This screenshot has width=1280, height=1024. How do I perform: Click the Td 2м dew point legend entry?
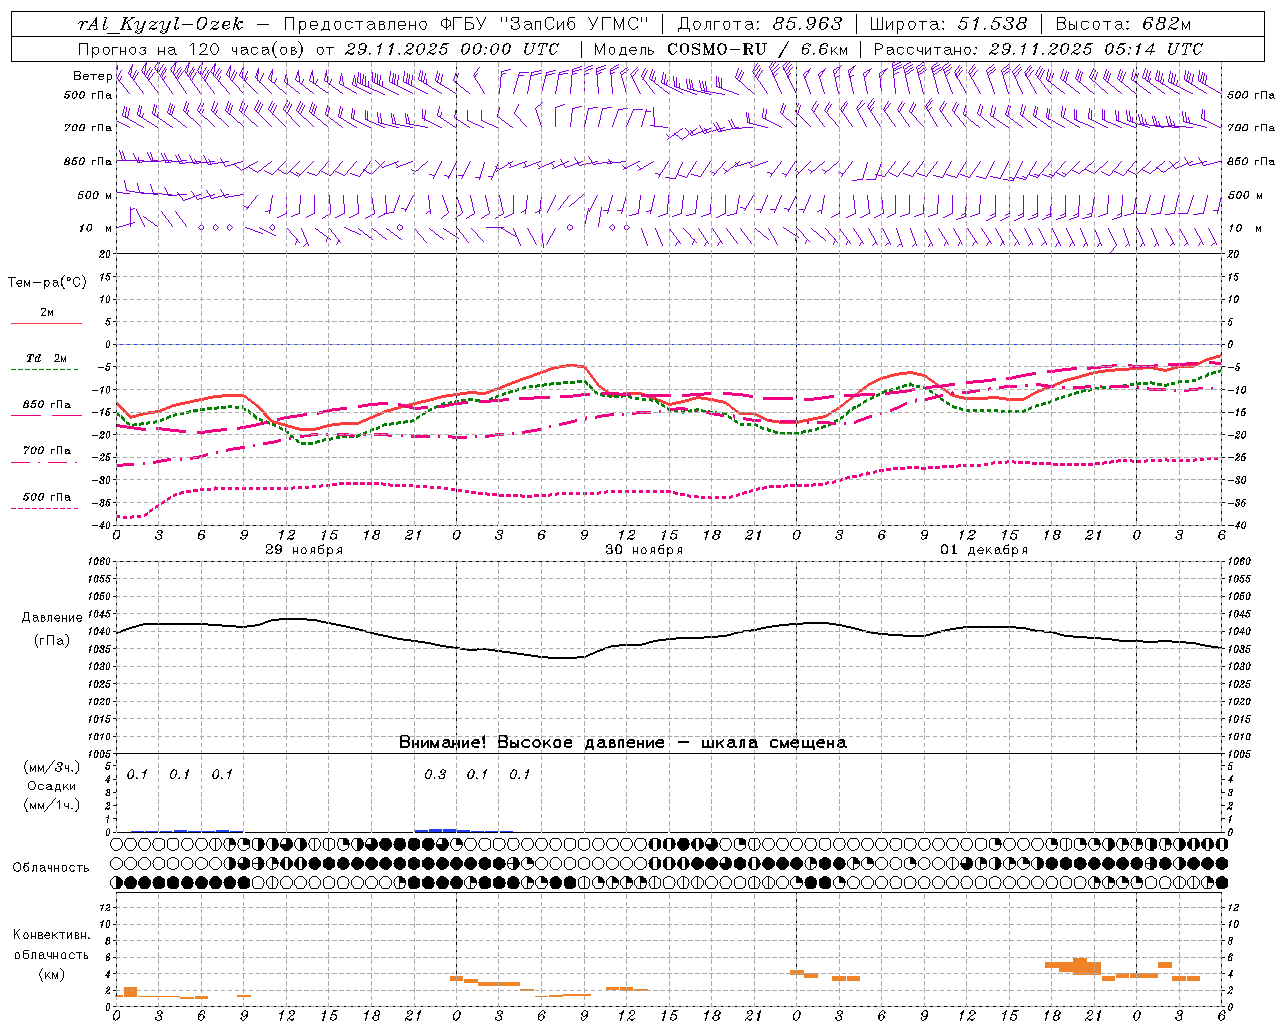tap(47, 358)
